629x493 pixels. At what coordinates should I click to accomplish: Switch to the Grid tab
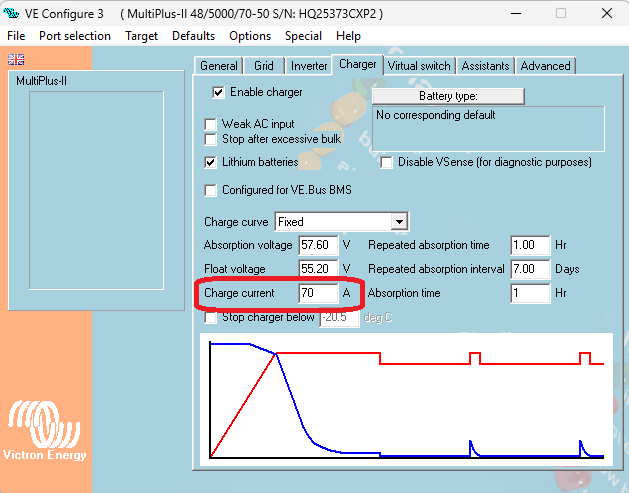pyautogui.click(x=264, y=66)
